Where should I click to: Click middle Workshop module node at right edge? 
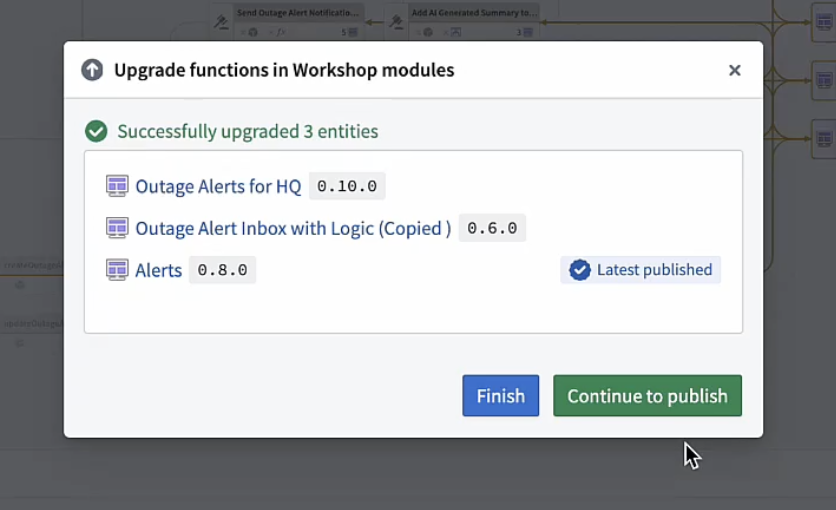coord(824,80)
